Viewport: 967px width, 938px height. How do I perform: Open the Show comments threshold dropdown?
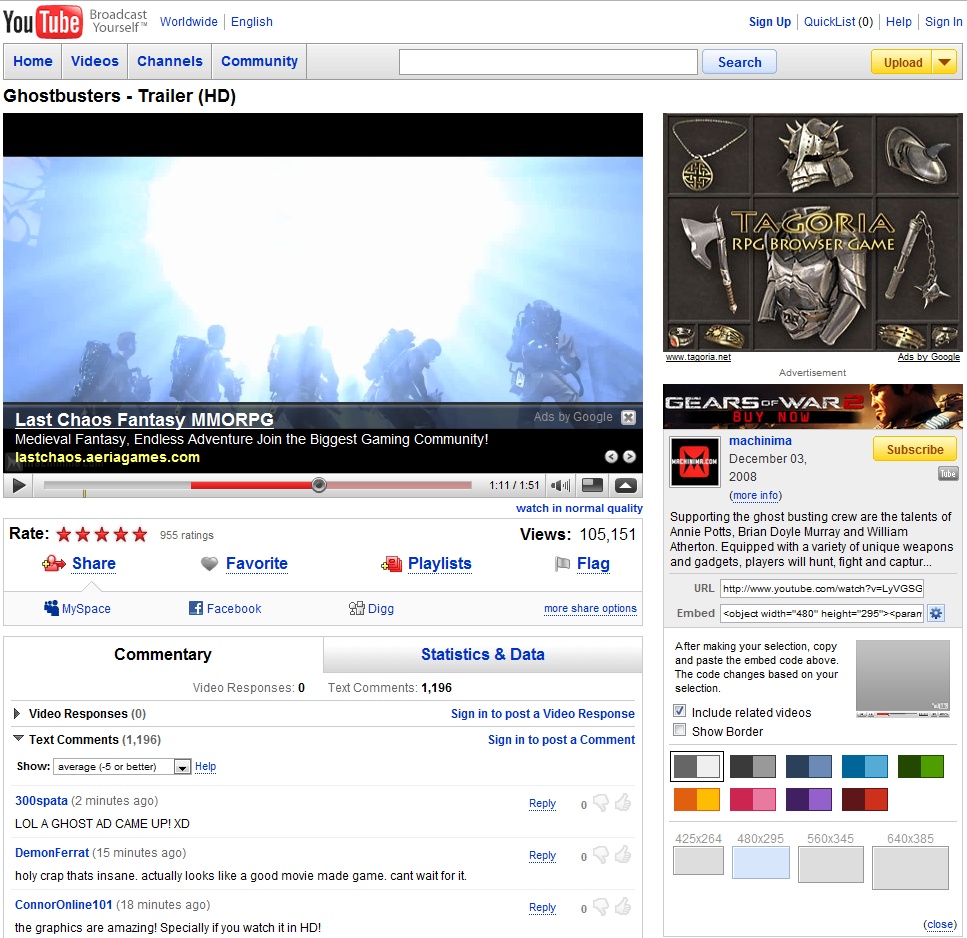pyautogui.click(x=182, y=767)
